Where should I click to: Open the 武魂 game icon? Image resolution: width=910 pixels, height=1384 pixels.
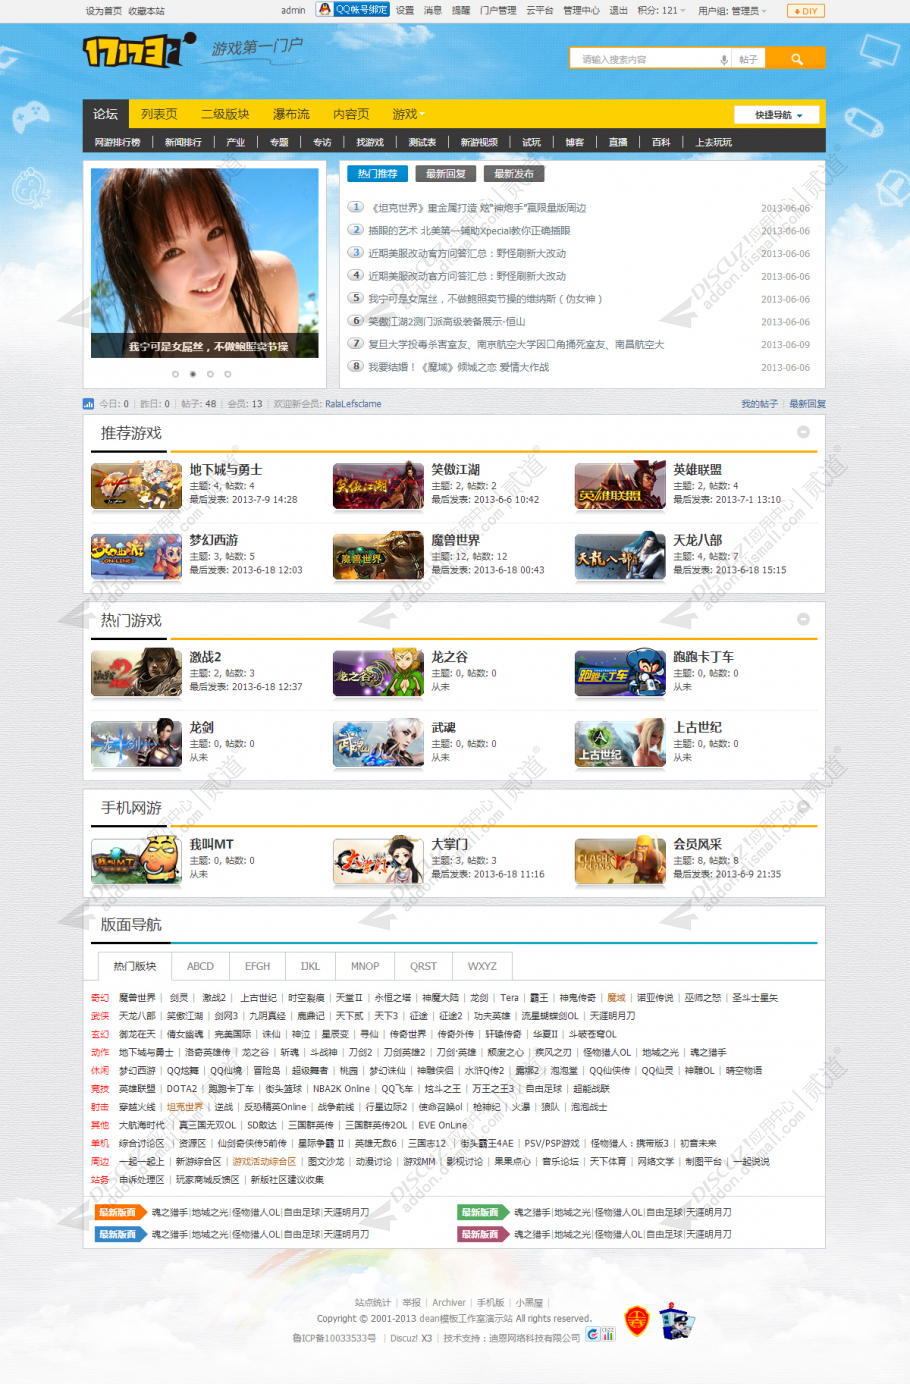tap(378, 743)
